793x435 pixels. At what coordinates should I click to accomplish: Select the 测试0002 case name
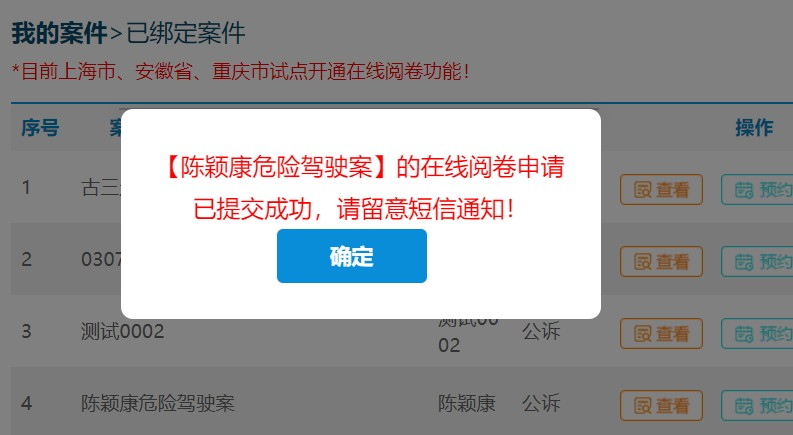click(x=122, y=332)
